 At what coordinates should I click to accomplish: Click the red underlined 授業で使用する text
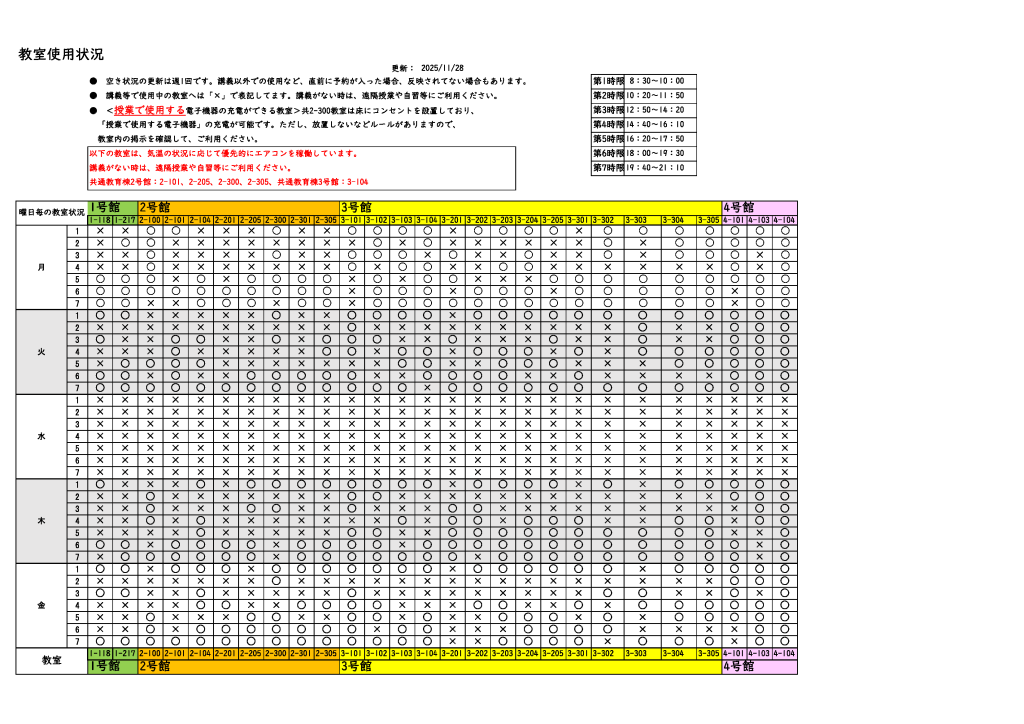pyautogui.click(x=149, y=110)
